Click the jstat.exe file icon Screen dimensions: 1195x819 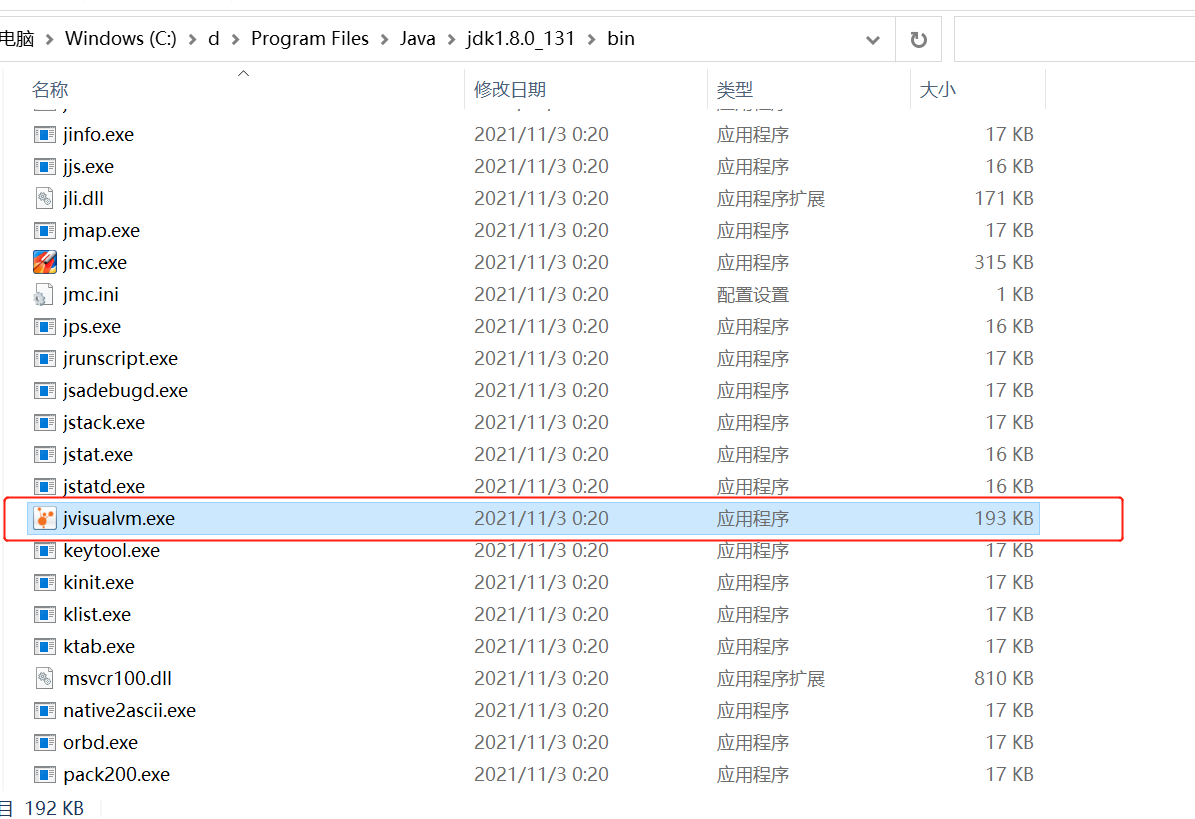[45, 455]
